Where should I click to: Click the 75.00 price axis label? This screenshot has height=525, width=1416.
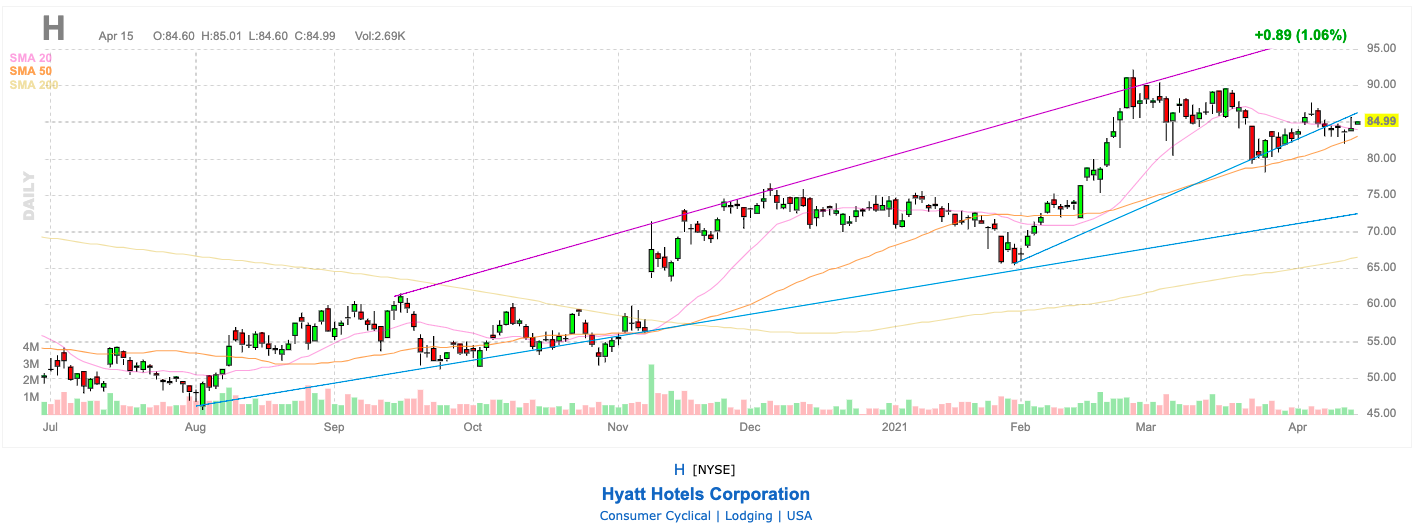pyautogui.click(x=1382, y=195)
